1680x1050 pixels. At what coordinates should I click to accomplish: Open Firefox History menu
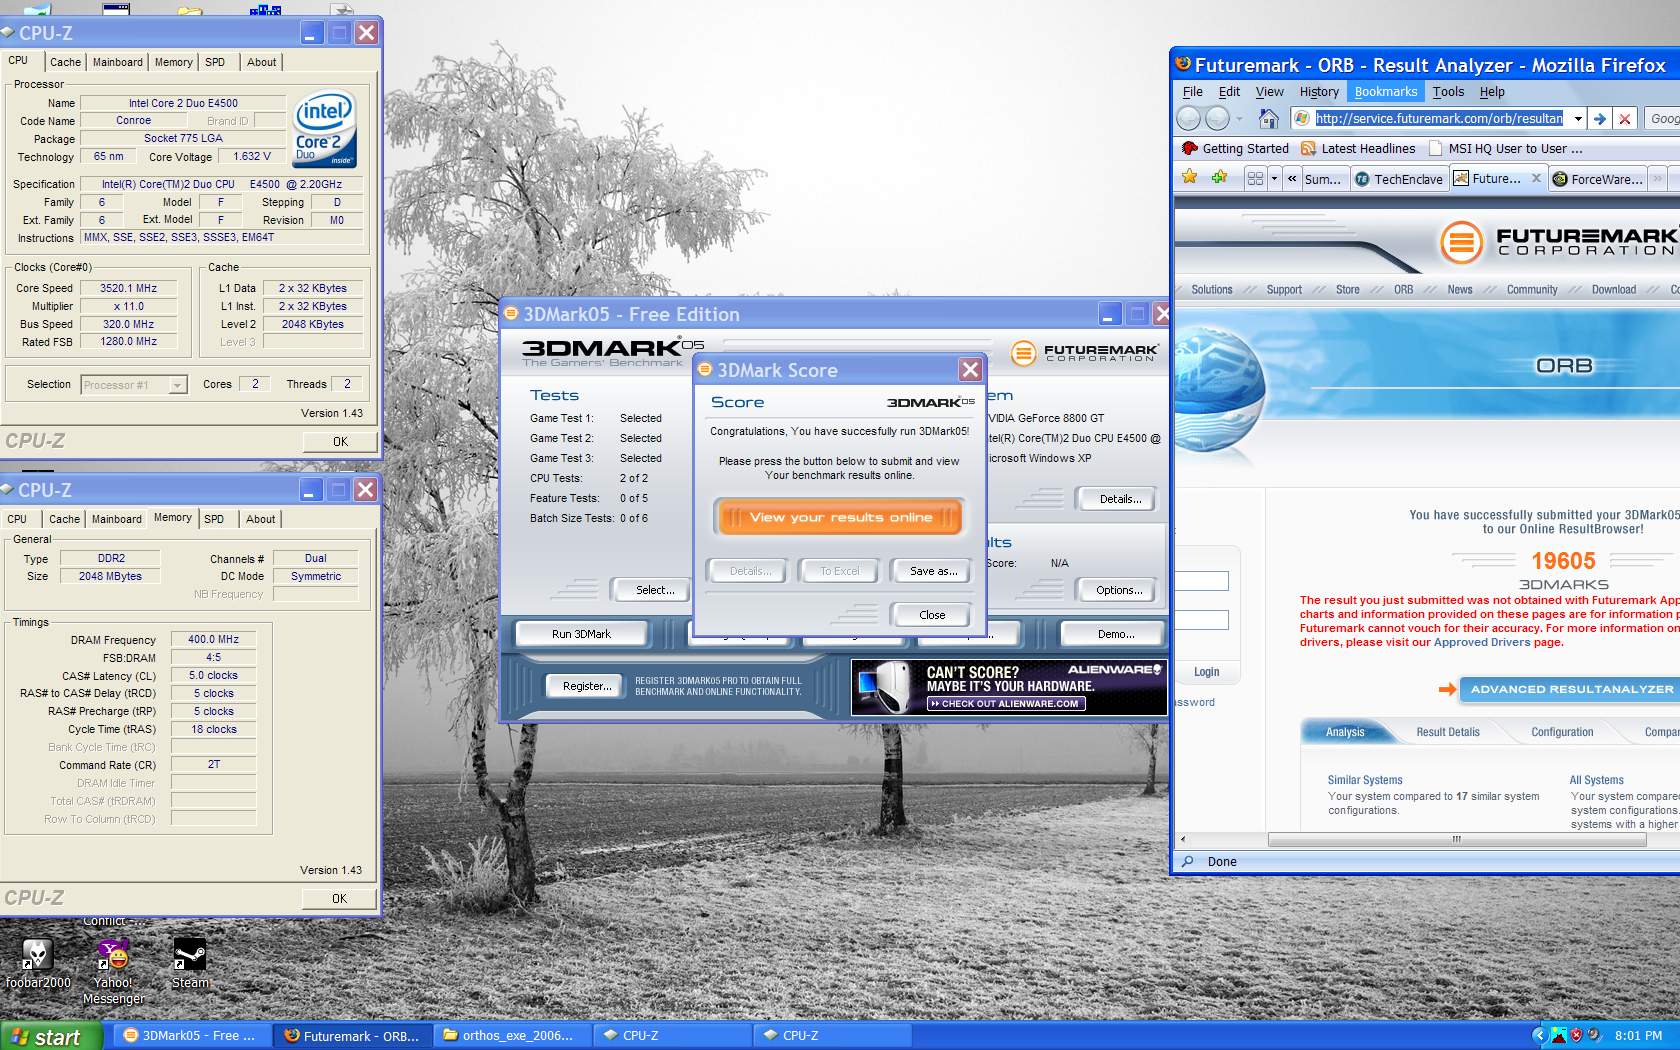(1319, 91)
